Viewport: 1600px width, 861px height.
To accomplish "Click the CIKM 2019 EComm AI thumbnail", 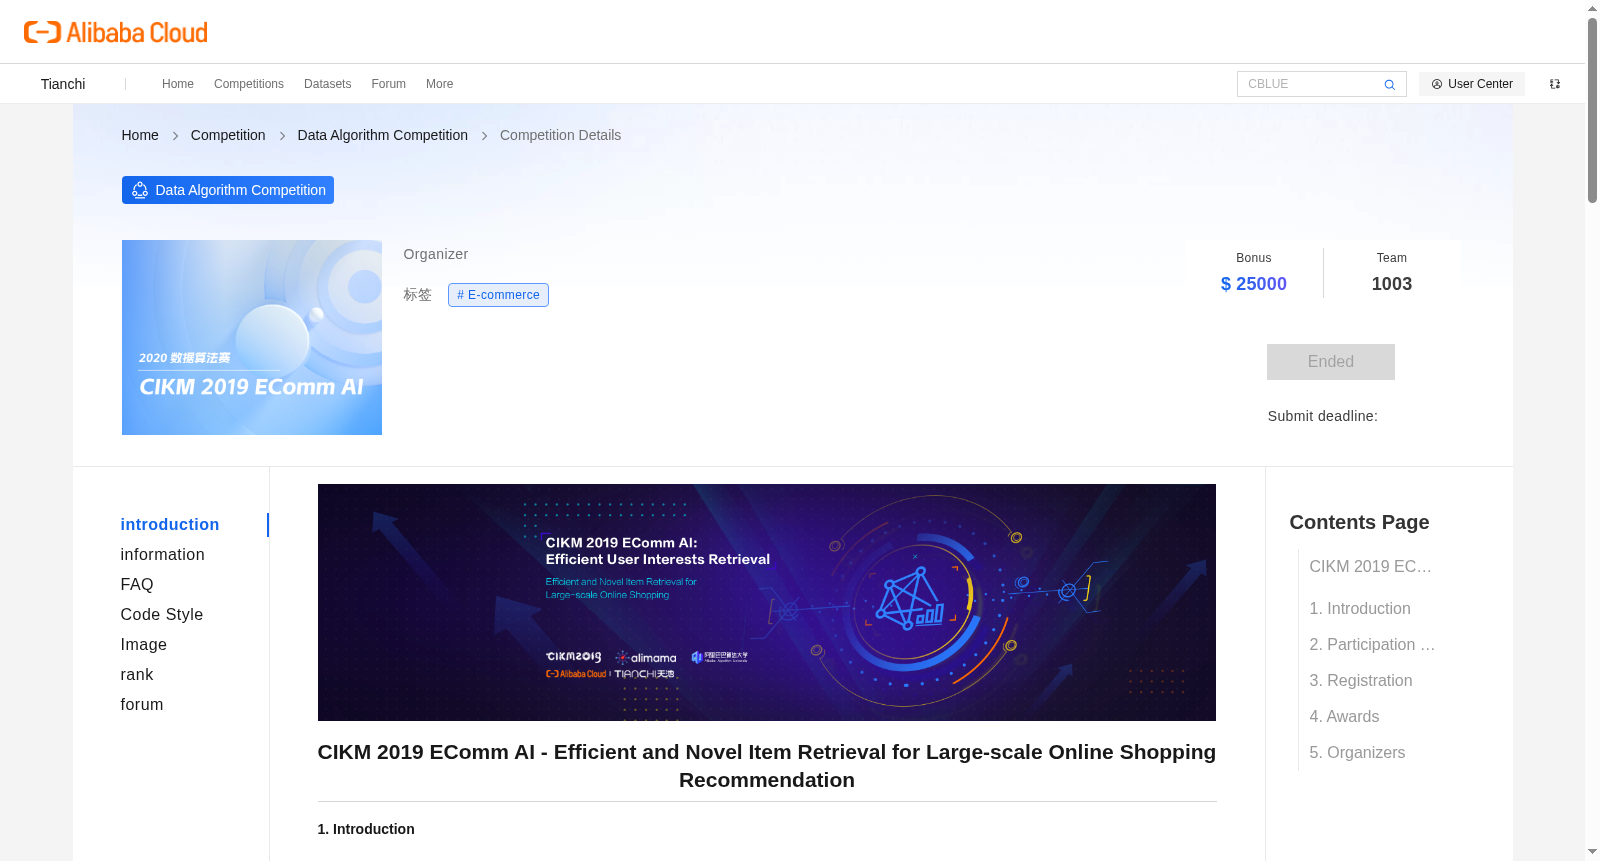I will tap(252, 338).
